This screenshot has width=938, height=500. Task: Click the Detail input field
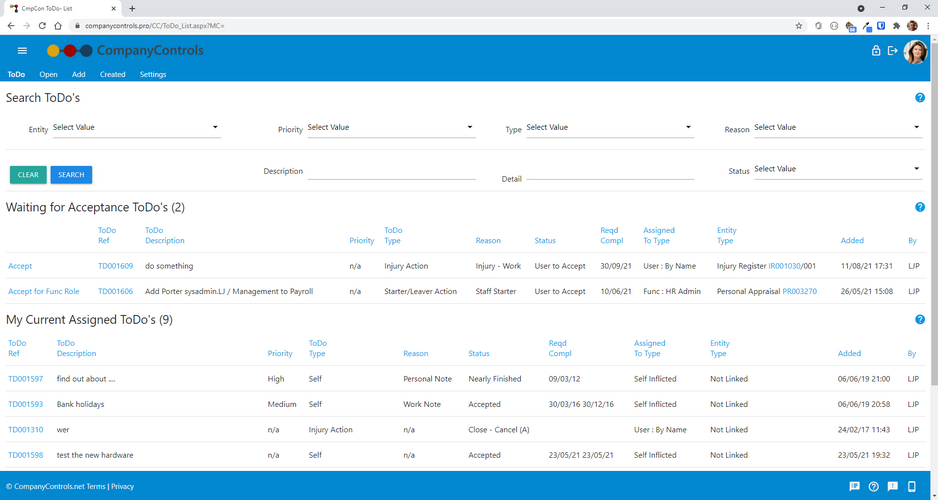coord(610,172)
